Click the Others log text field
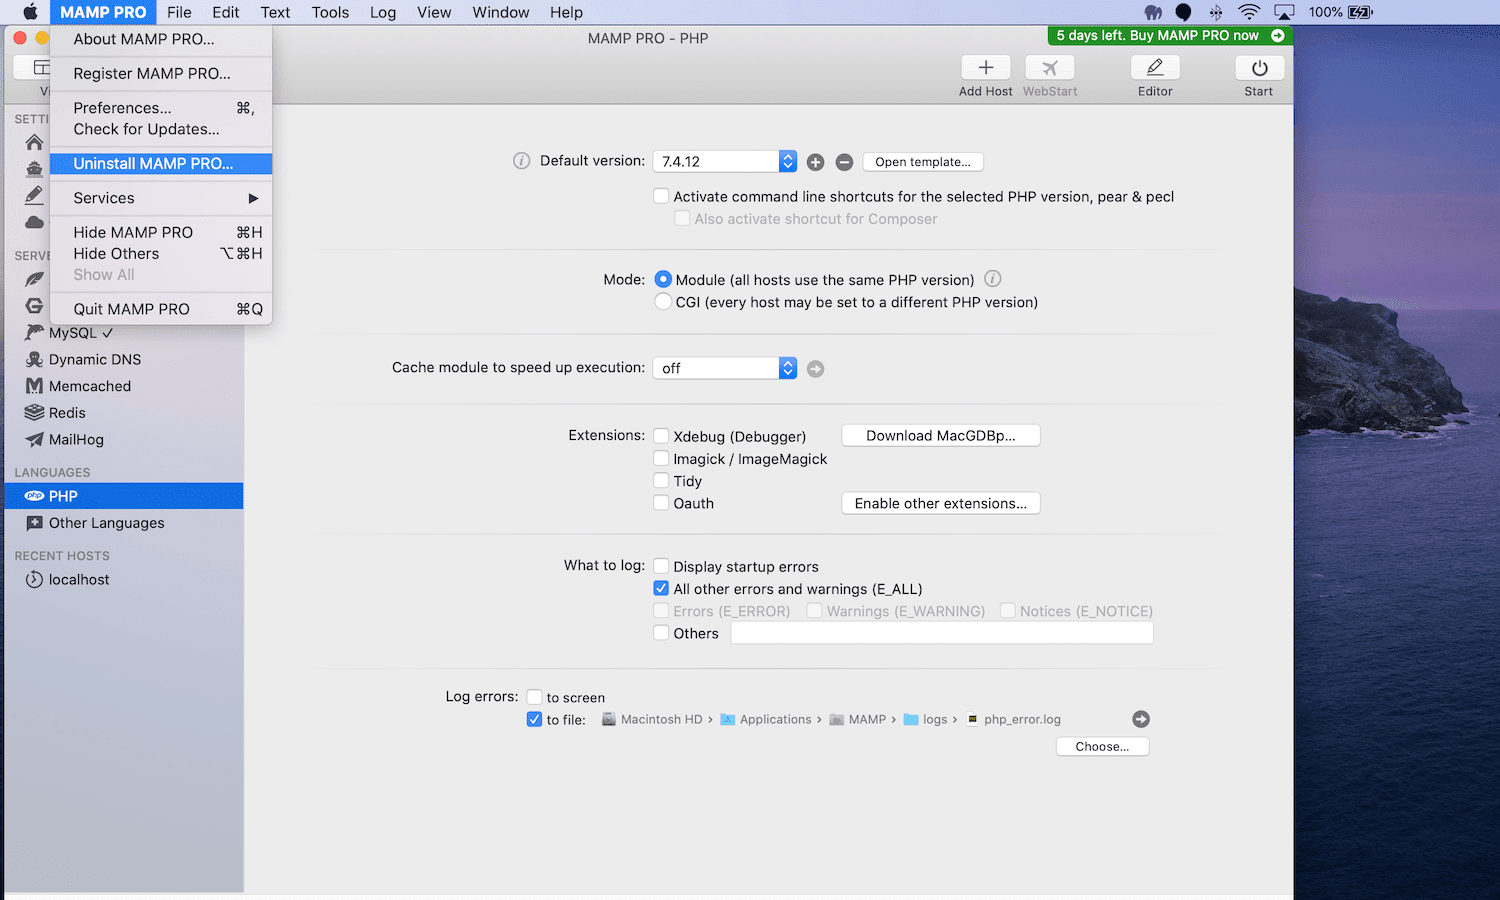 click(x=941, y=633)
